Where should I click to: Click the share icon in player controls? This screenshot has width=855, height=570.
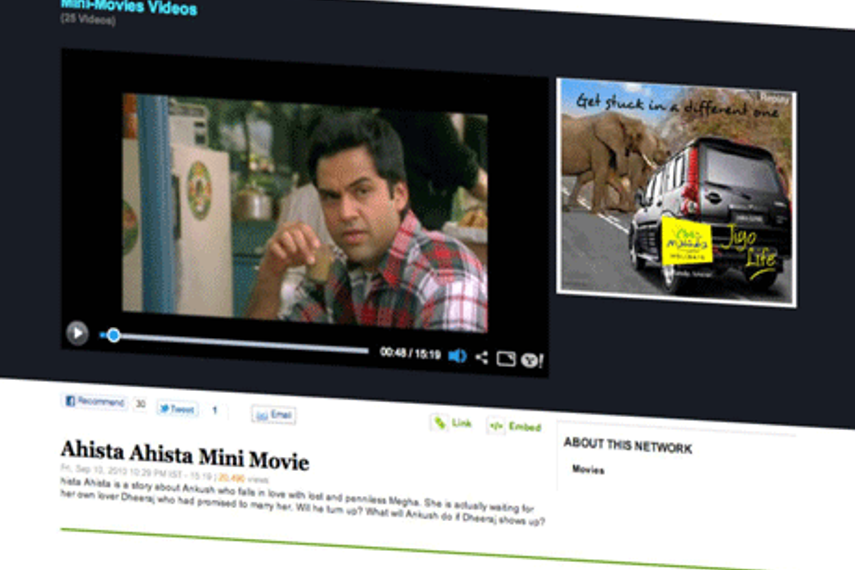coord(482,357)
